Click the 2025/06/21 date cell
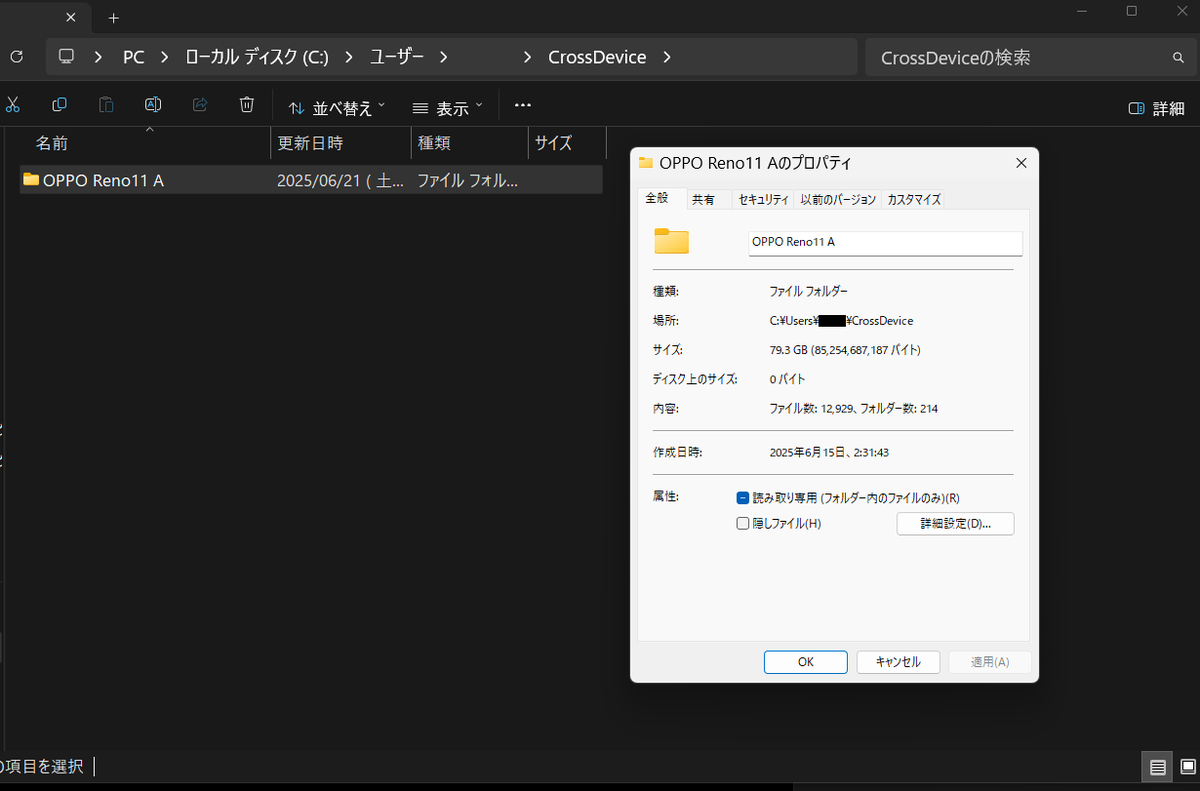The image size is (1200, 791). (x=340, y=181)
